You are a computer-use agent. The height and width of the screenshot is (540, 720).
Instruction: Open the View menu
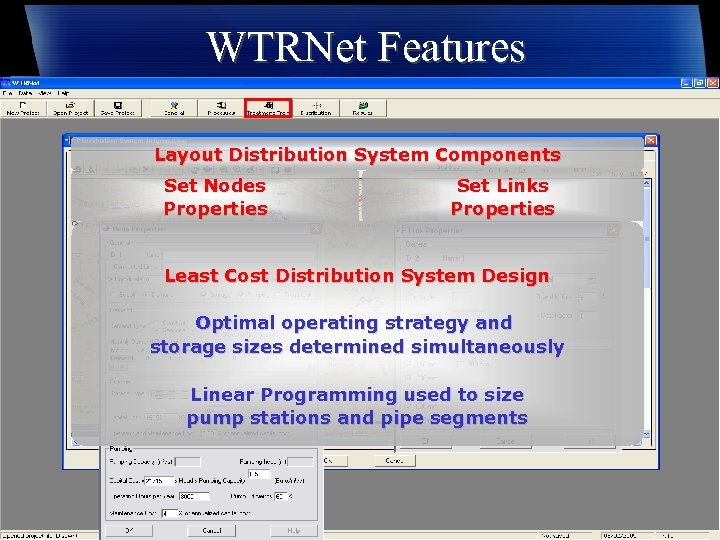point(45,93)
